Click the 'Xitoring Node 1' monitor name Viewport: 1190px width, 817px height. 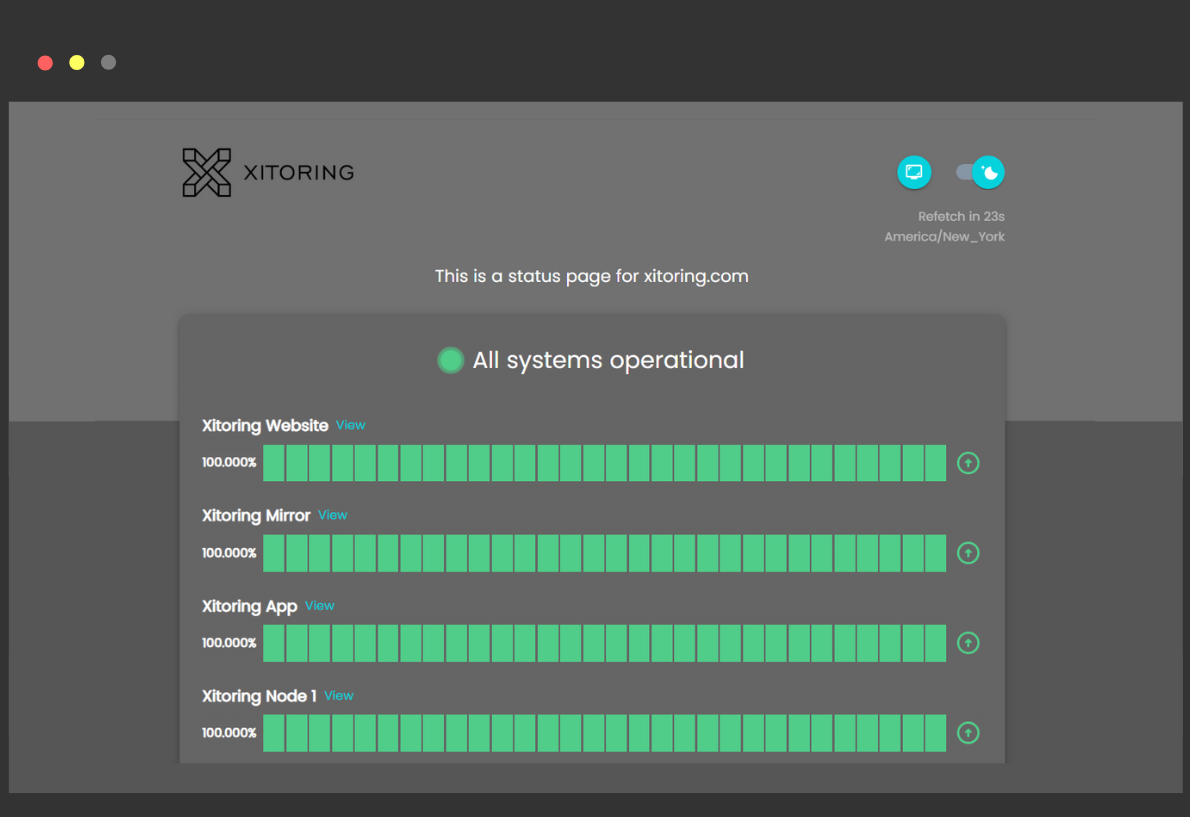click(x=259, y=696)
